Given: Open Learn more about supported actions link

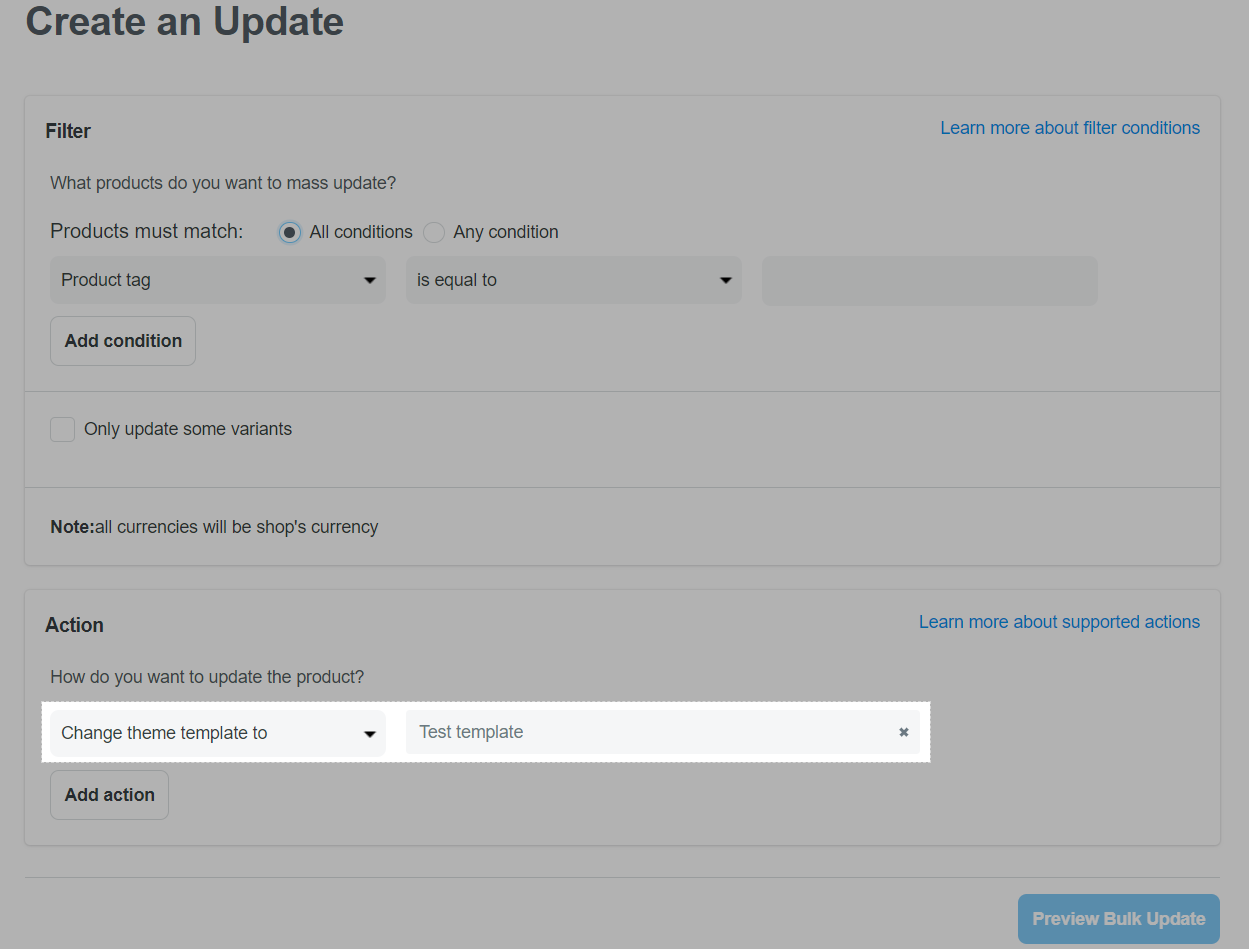Looking at the screenshot, I should pos(1059,622).
